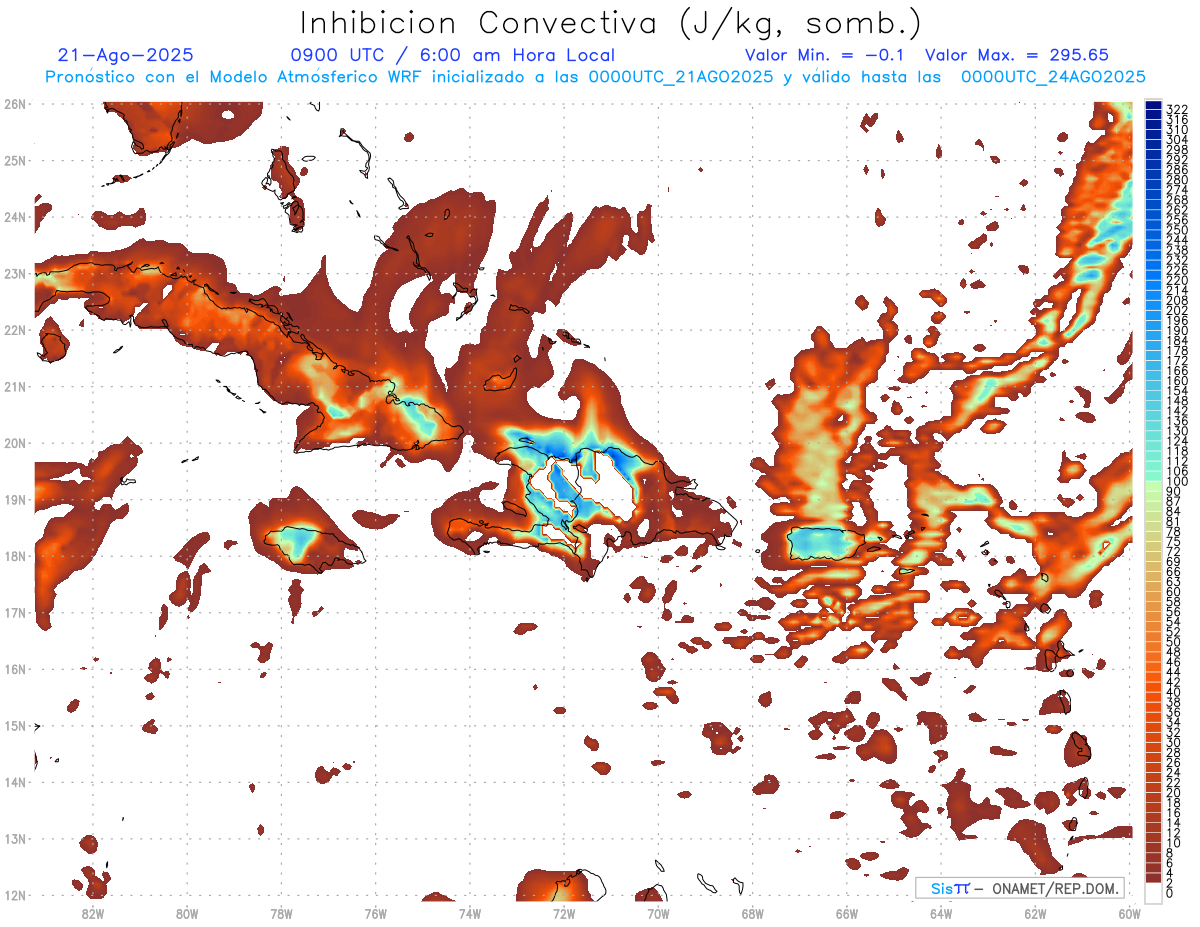Click the "16N" latitude label
Screen dimensions: 1200x927
pyautogui.click(x=14, y=669)
